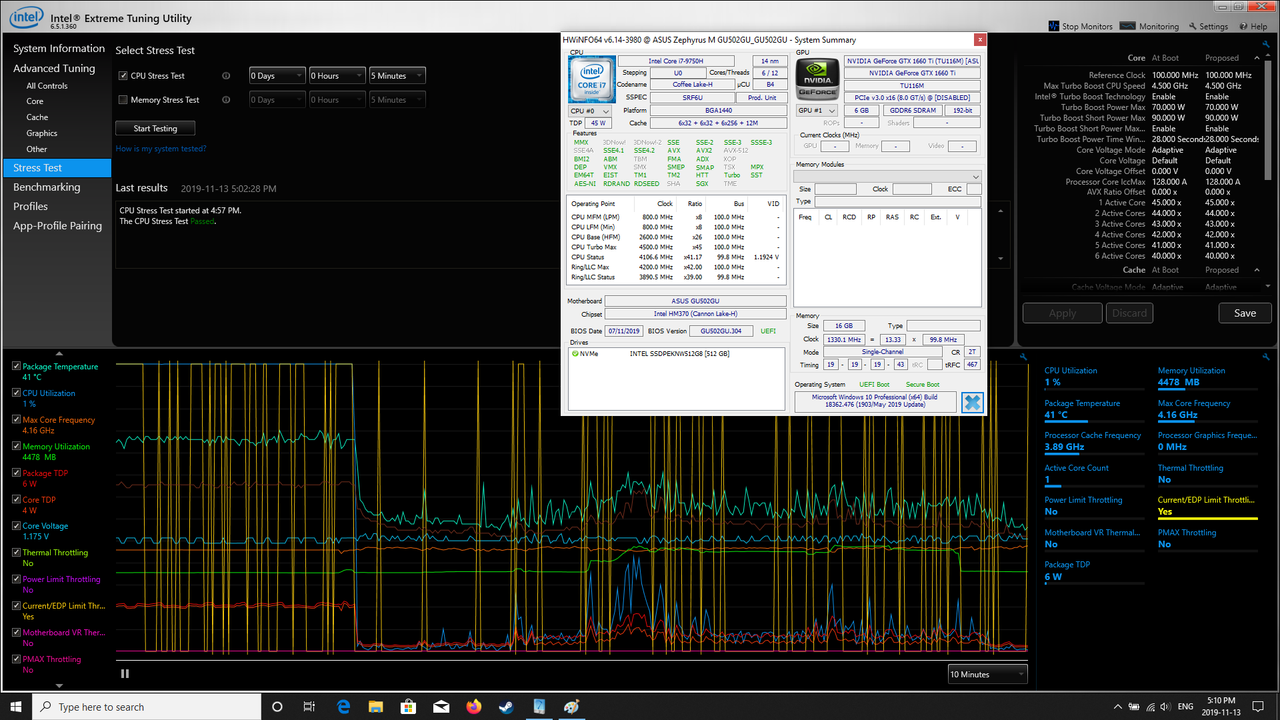Screen dimensions: 1280x720
Task: Toggle Thermal Throttling graph checkbox
Action: point(16,552)
